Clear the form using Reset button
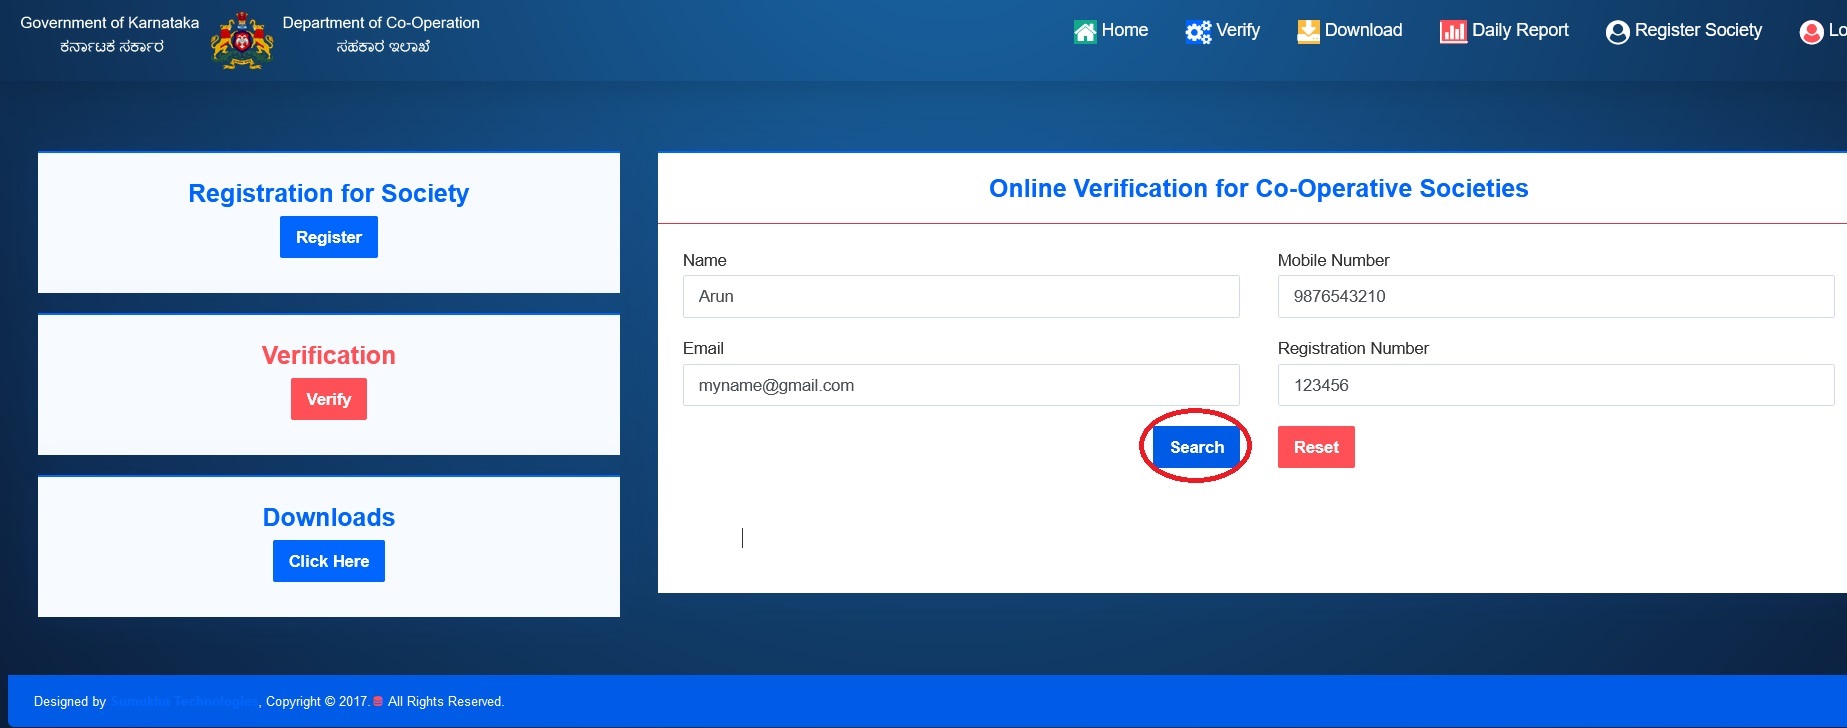The image size is (1847, 728). tap(1316, 447)
